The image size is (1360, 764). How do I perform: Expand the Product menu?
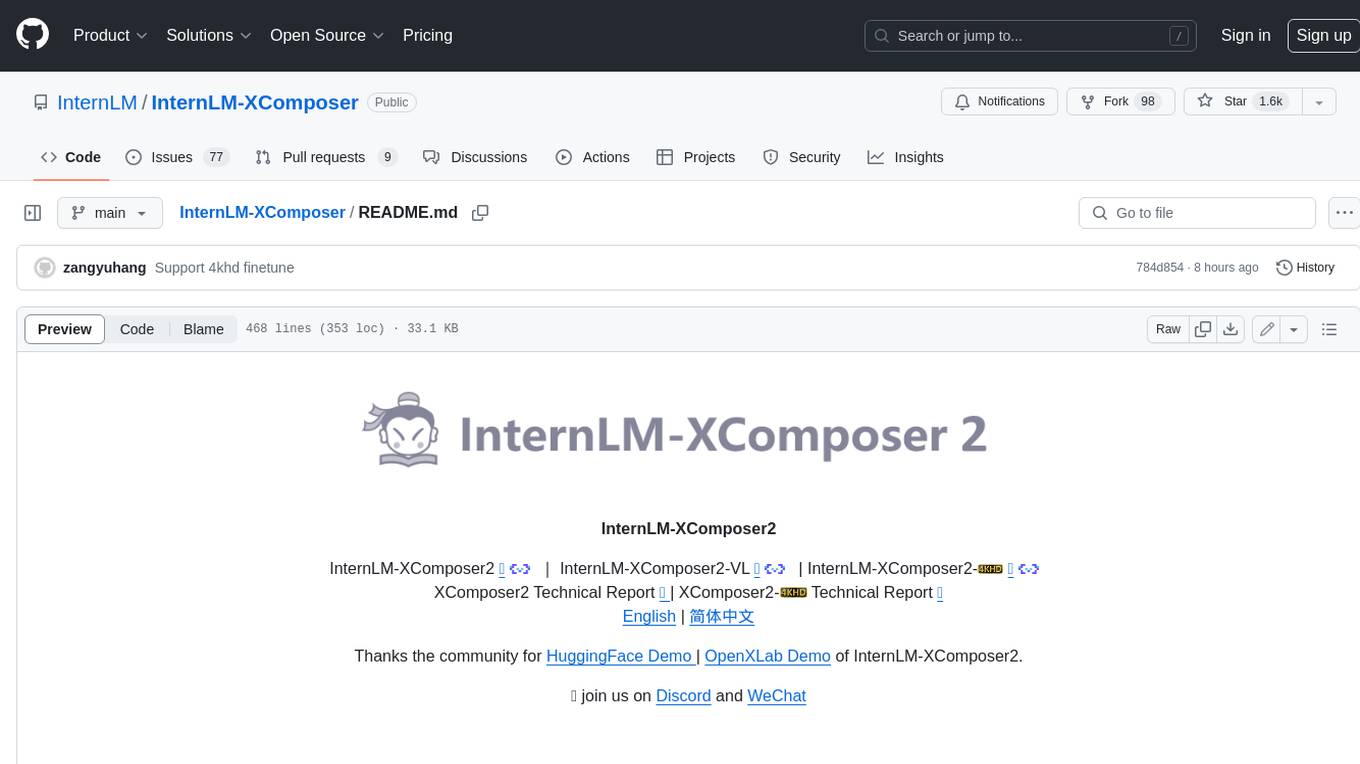[110, 35]
